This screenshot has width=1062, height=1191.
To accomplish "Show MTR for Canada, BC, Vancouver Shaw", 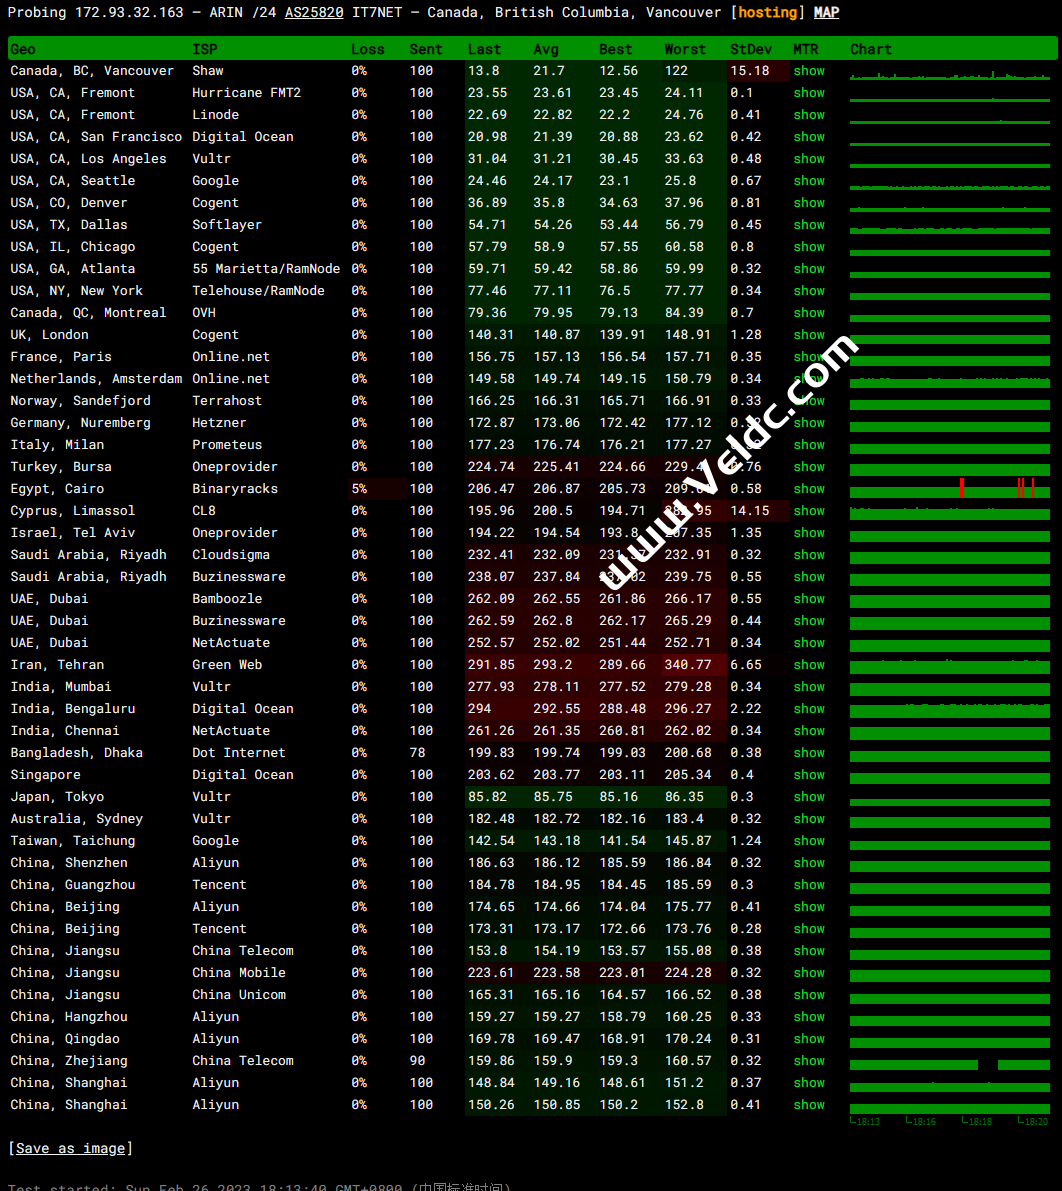I will [x=809, y=71].
